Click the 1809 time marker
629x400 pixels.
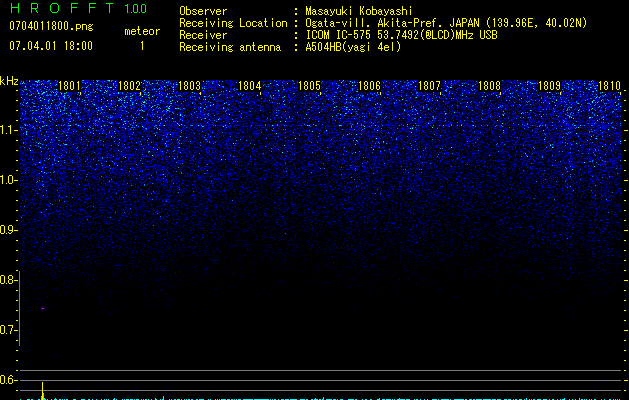[549, 86]
